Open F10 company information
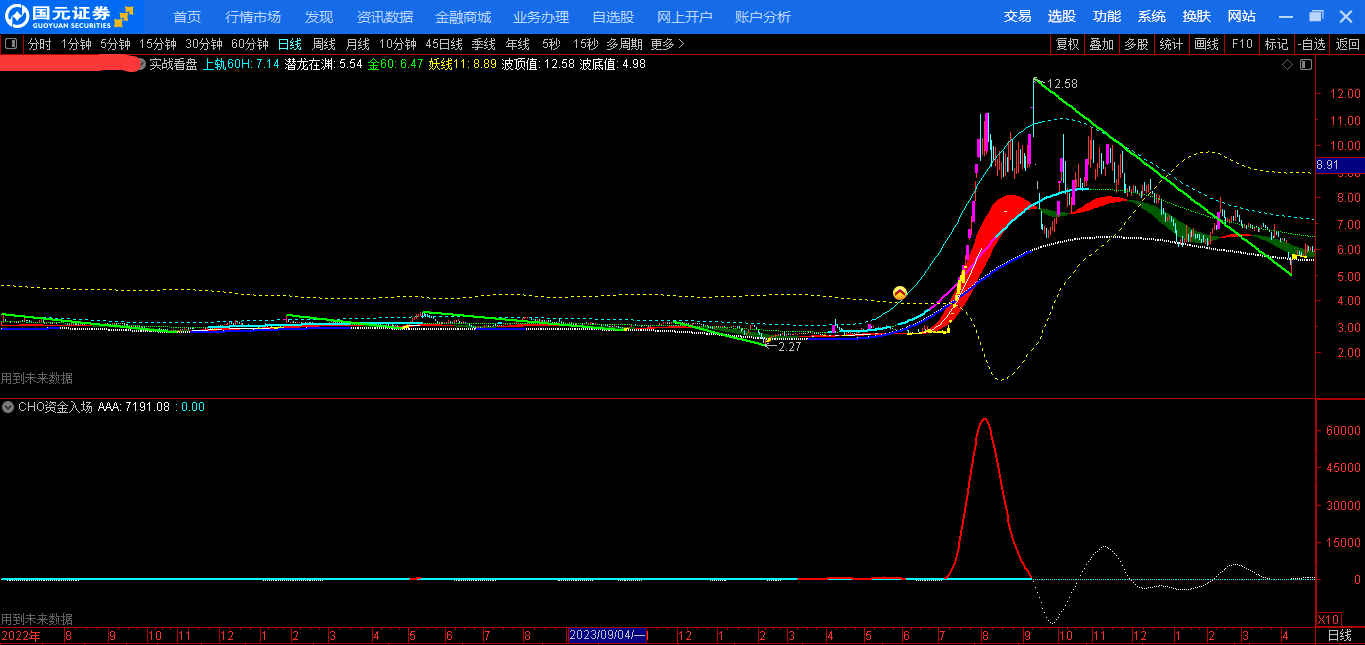Viewport: 1365px width, 645px height. point(1242,44)
